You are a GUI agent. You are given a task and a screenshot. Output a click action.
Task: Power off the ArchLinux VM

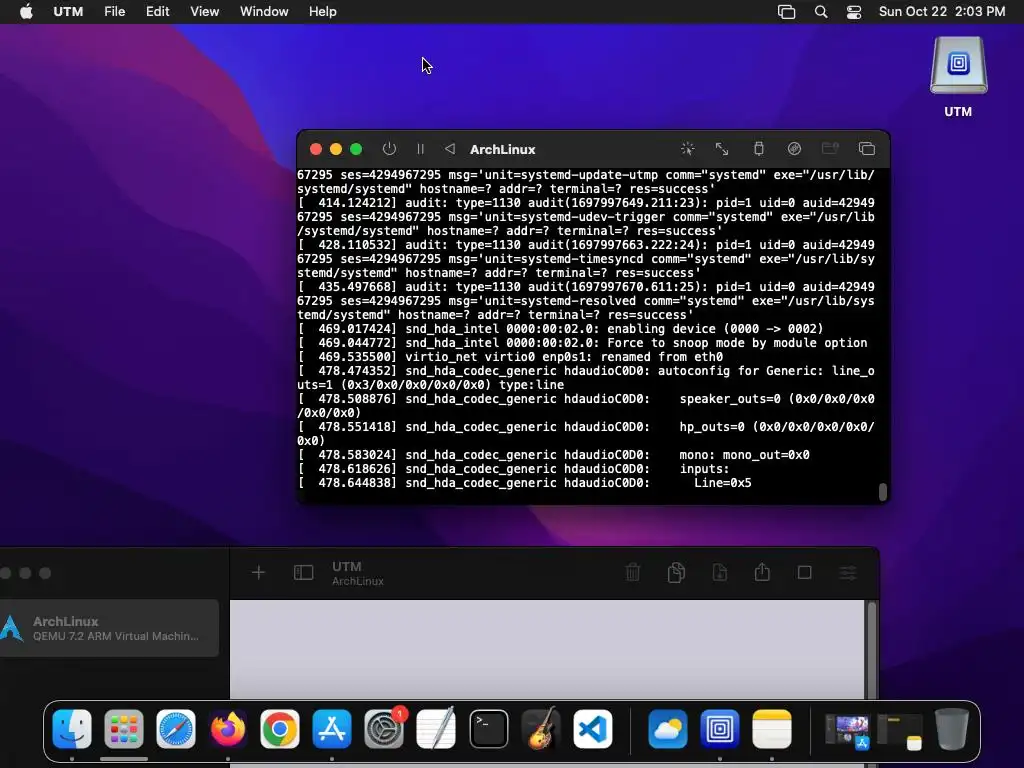[389, 149]
